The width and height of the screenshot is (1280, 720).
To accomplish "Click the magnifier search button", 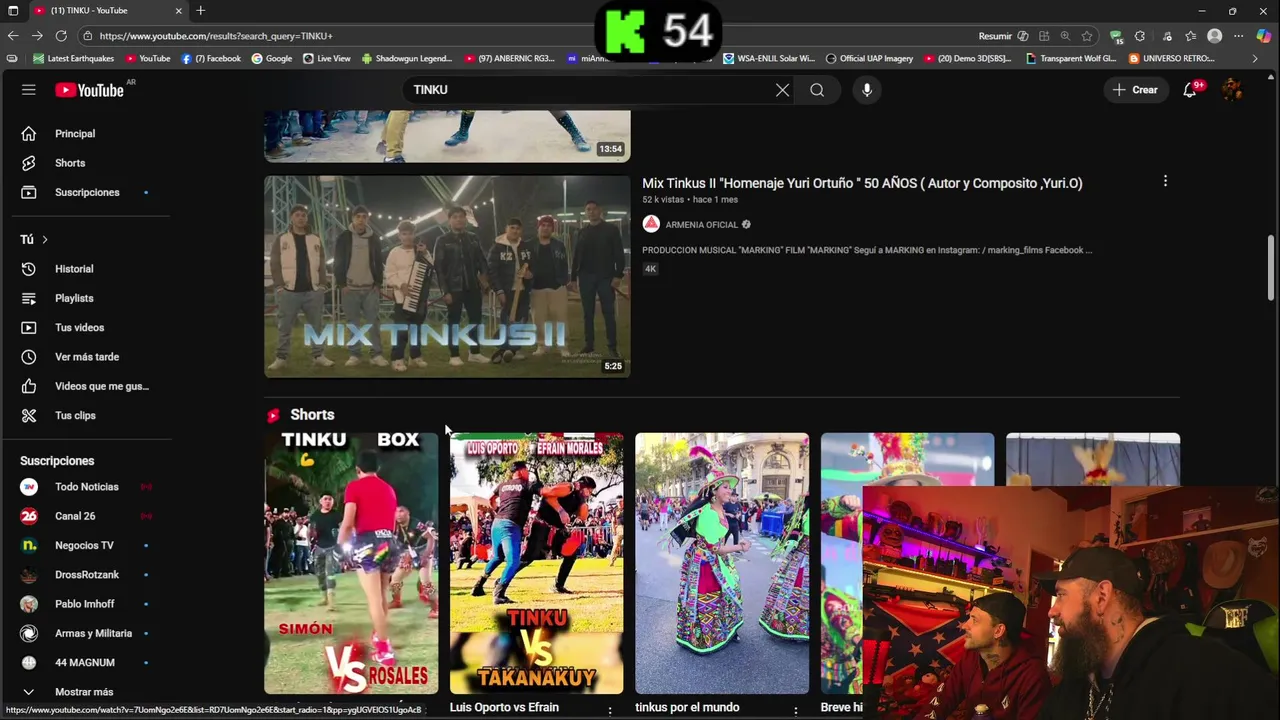I will (817, 90).
